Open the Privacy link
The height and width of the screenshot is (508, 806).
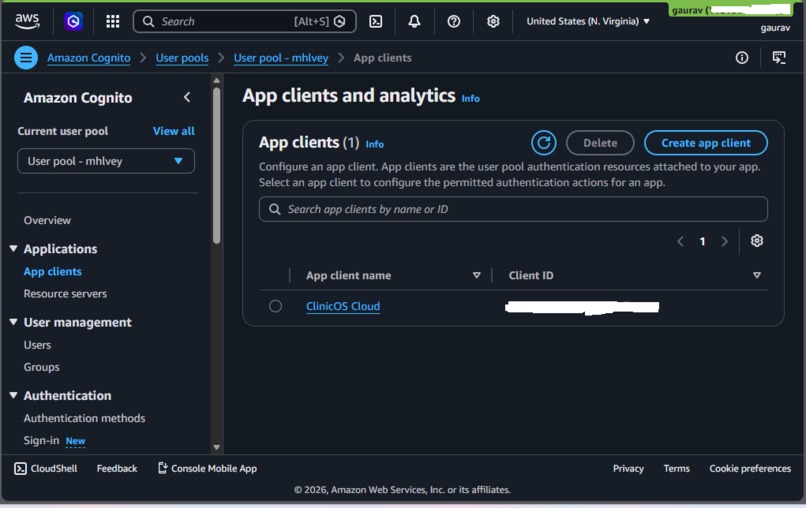tap(628, 468)
